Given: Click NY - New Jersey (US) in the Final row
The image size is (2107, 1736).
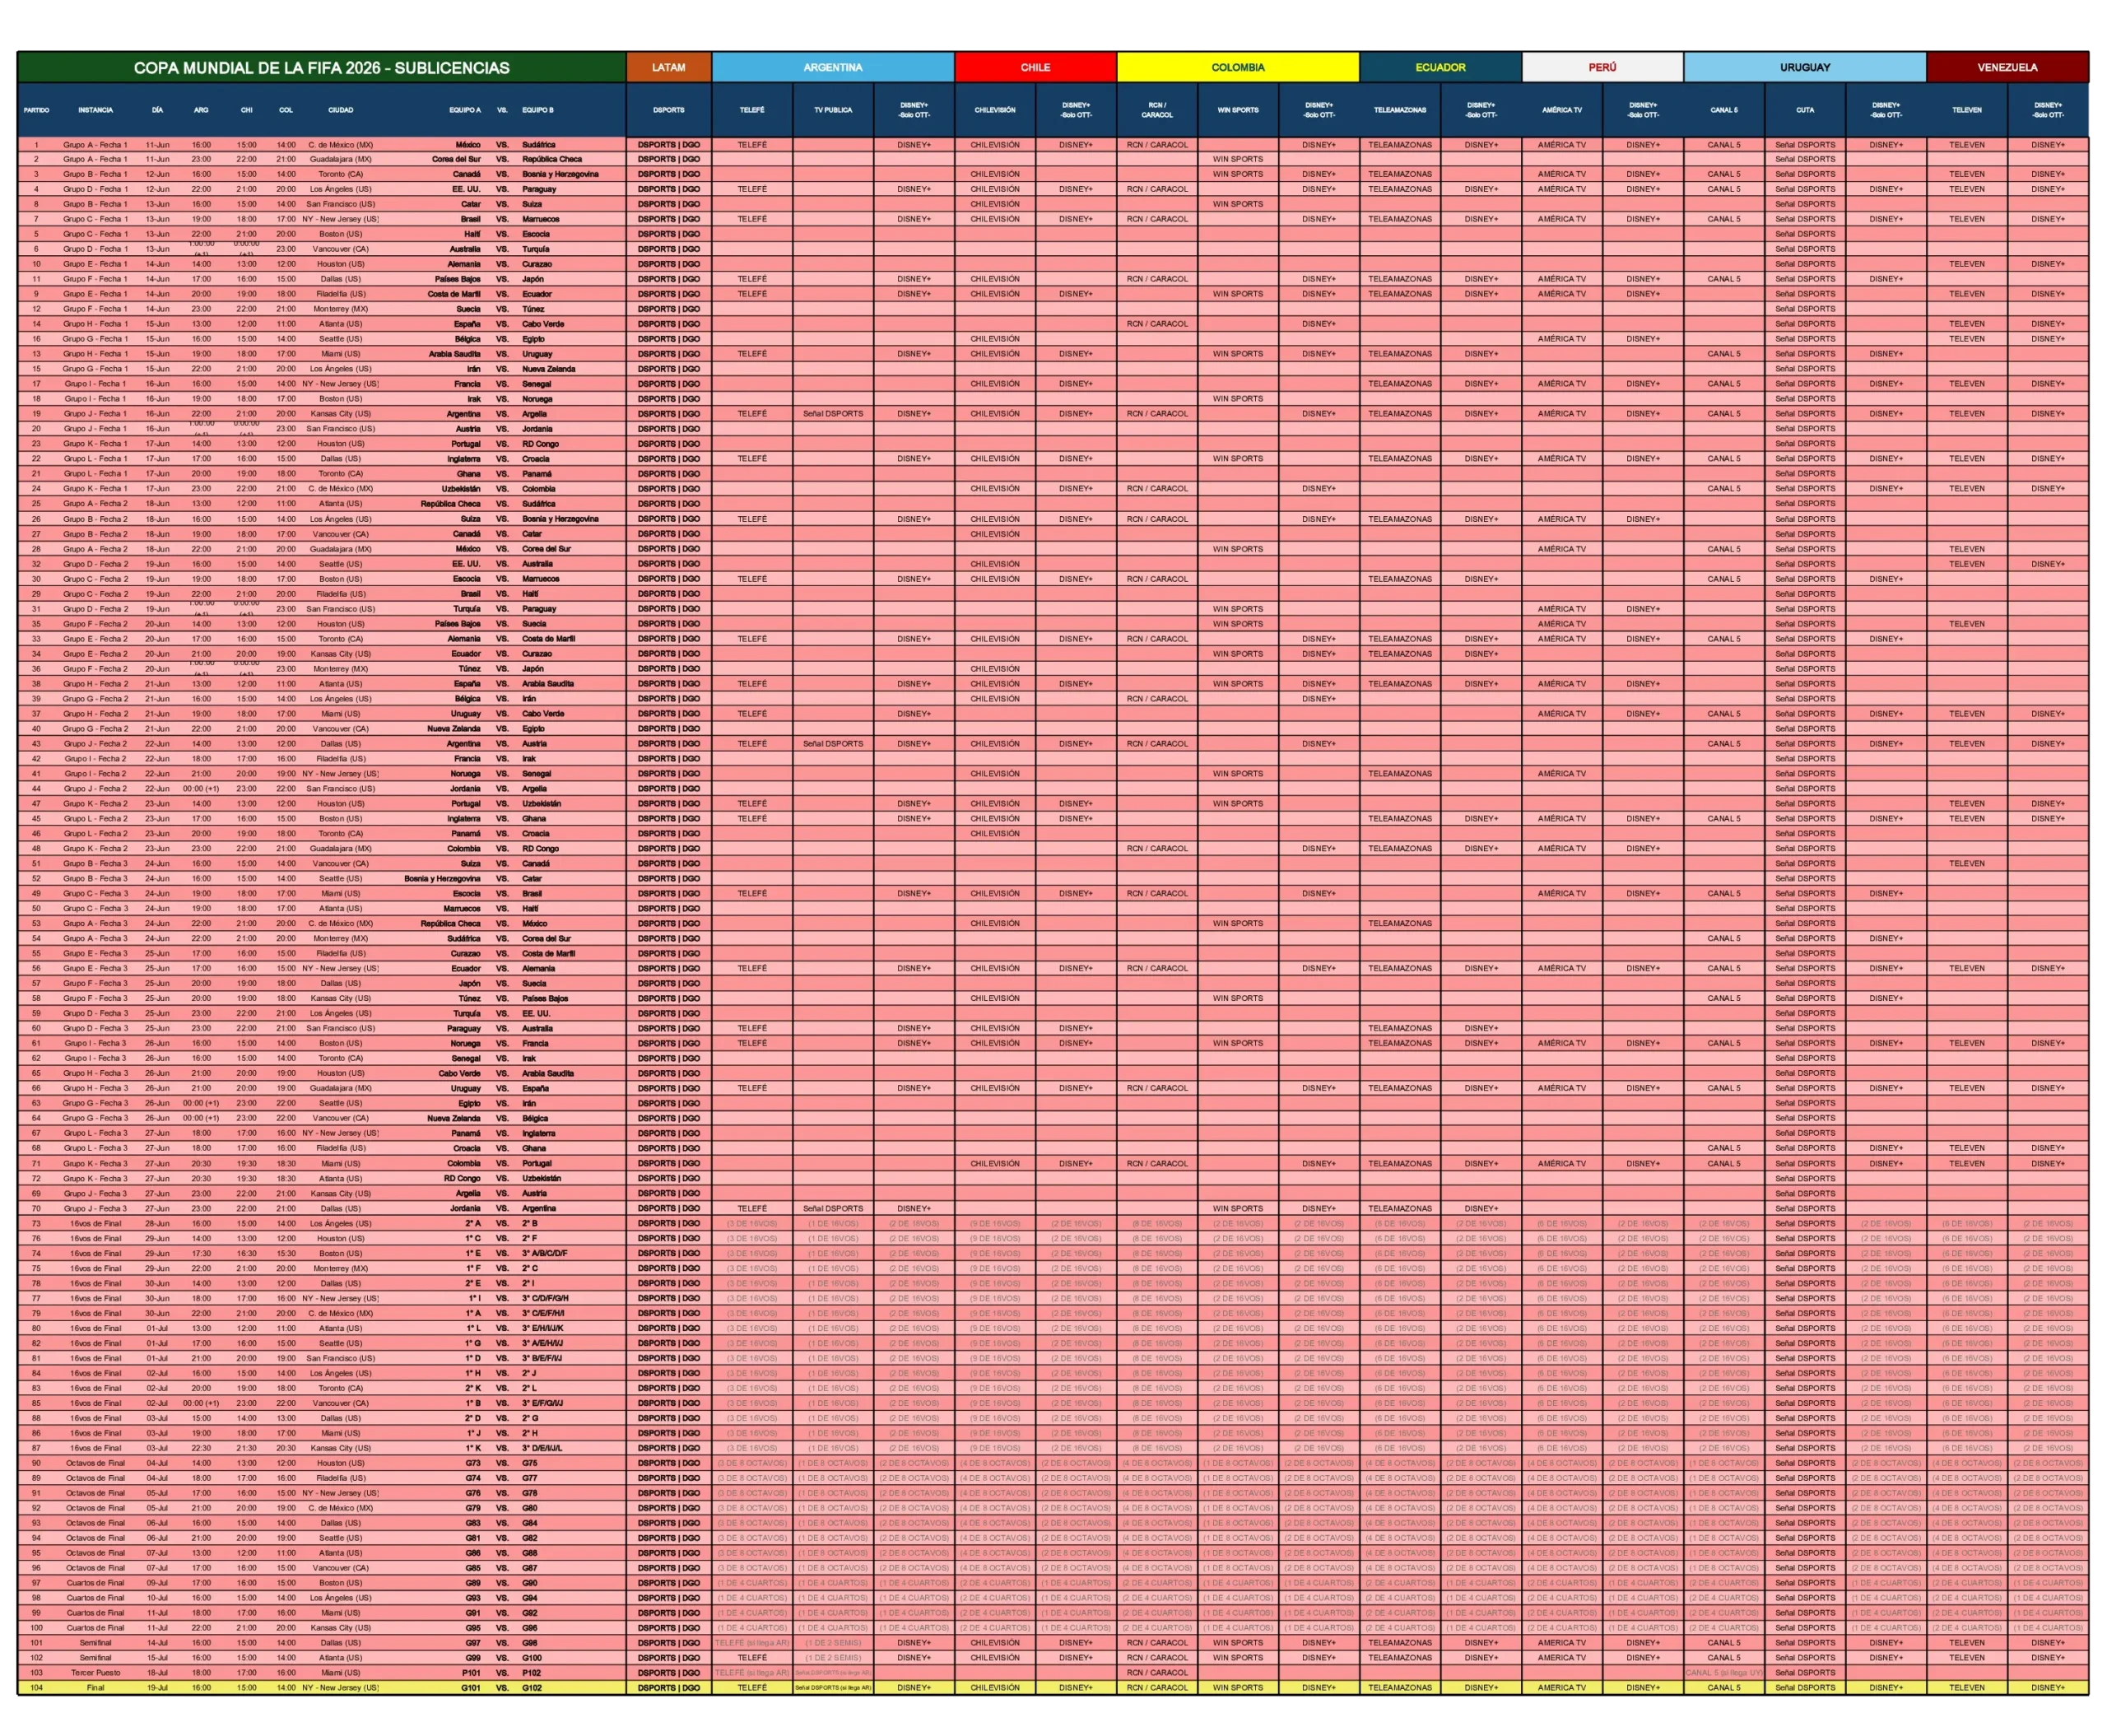Looking at the screenshot, I should (x=341, y=1687).
